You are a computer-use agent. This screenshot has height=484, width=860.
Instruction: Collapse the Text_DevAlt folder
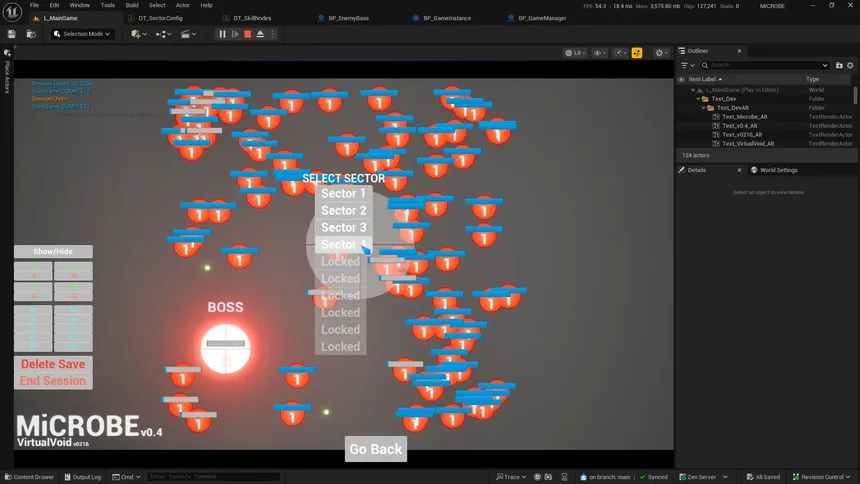[x=703, y=108]
